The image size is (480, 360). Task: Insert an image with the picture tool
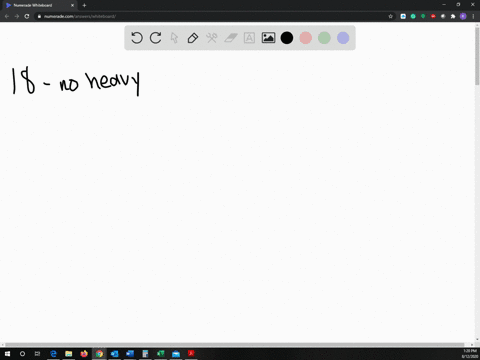(x=268, y=38)
